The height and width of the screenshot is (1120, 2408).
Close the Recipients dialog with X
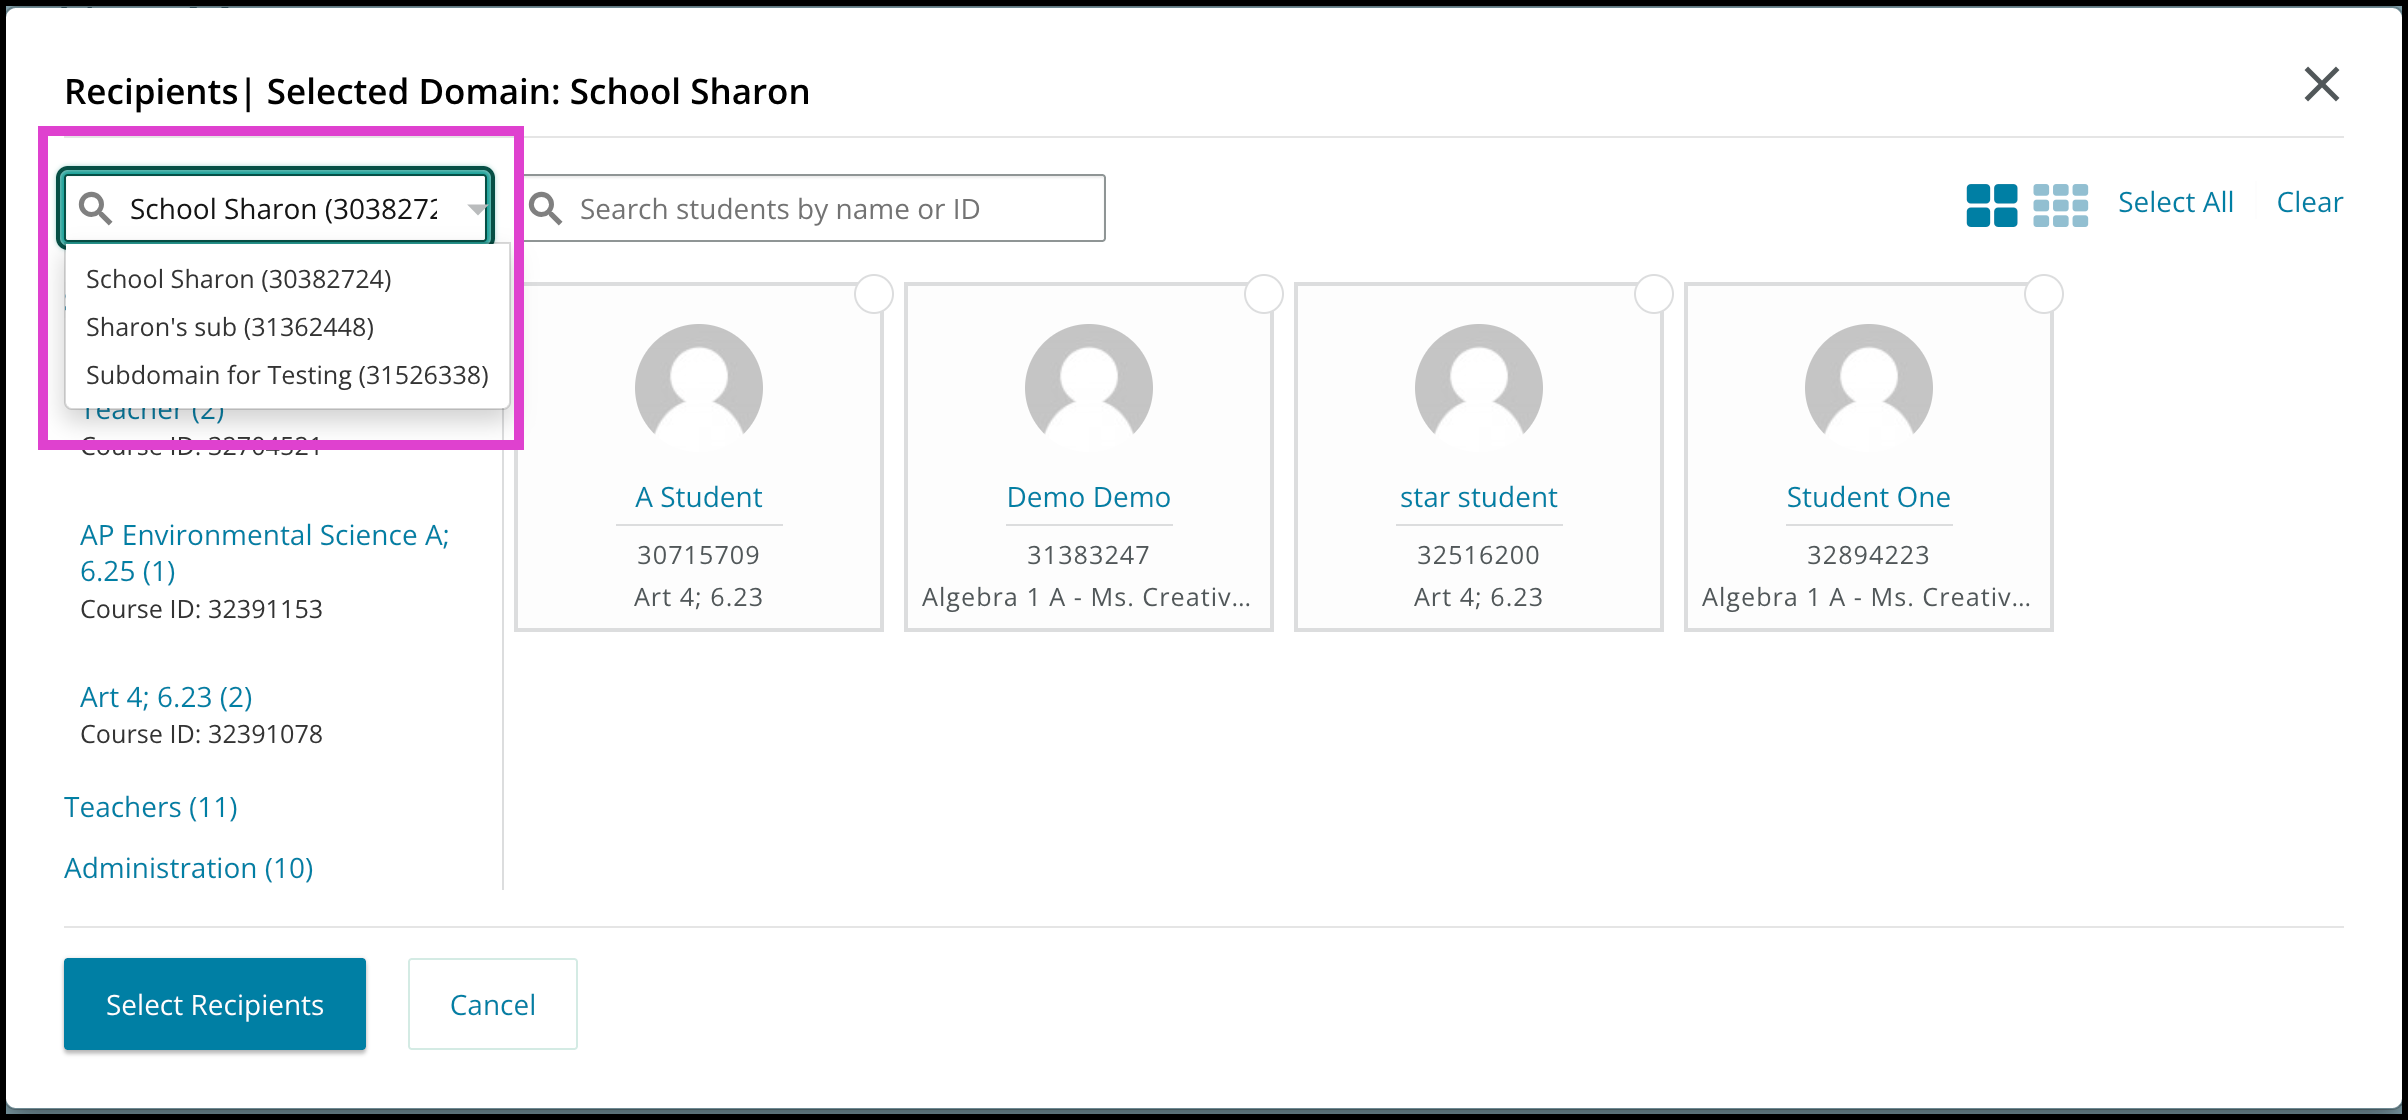2321,85
